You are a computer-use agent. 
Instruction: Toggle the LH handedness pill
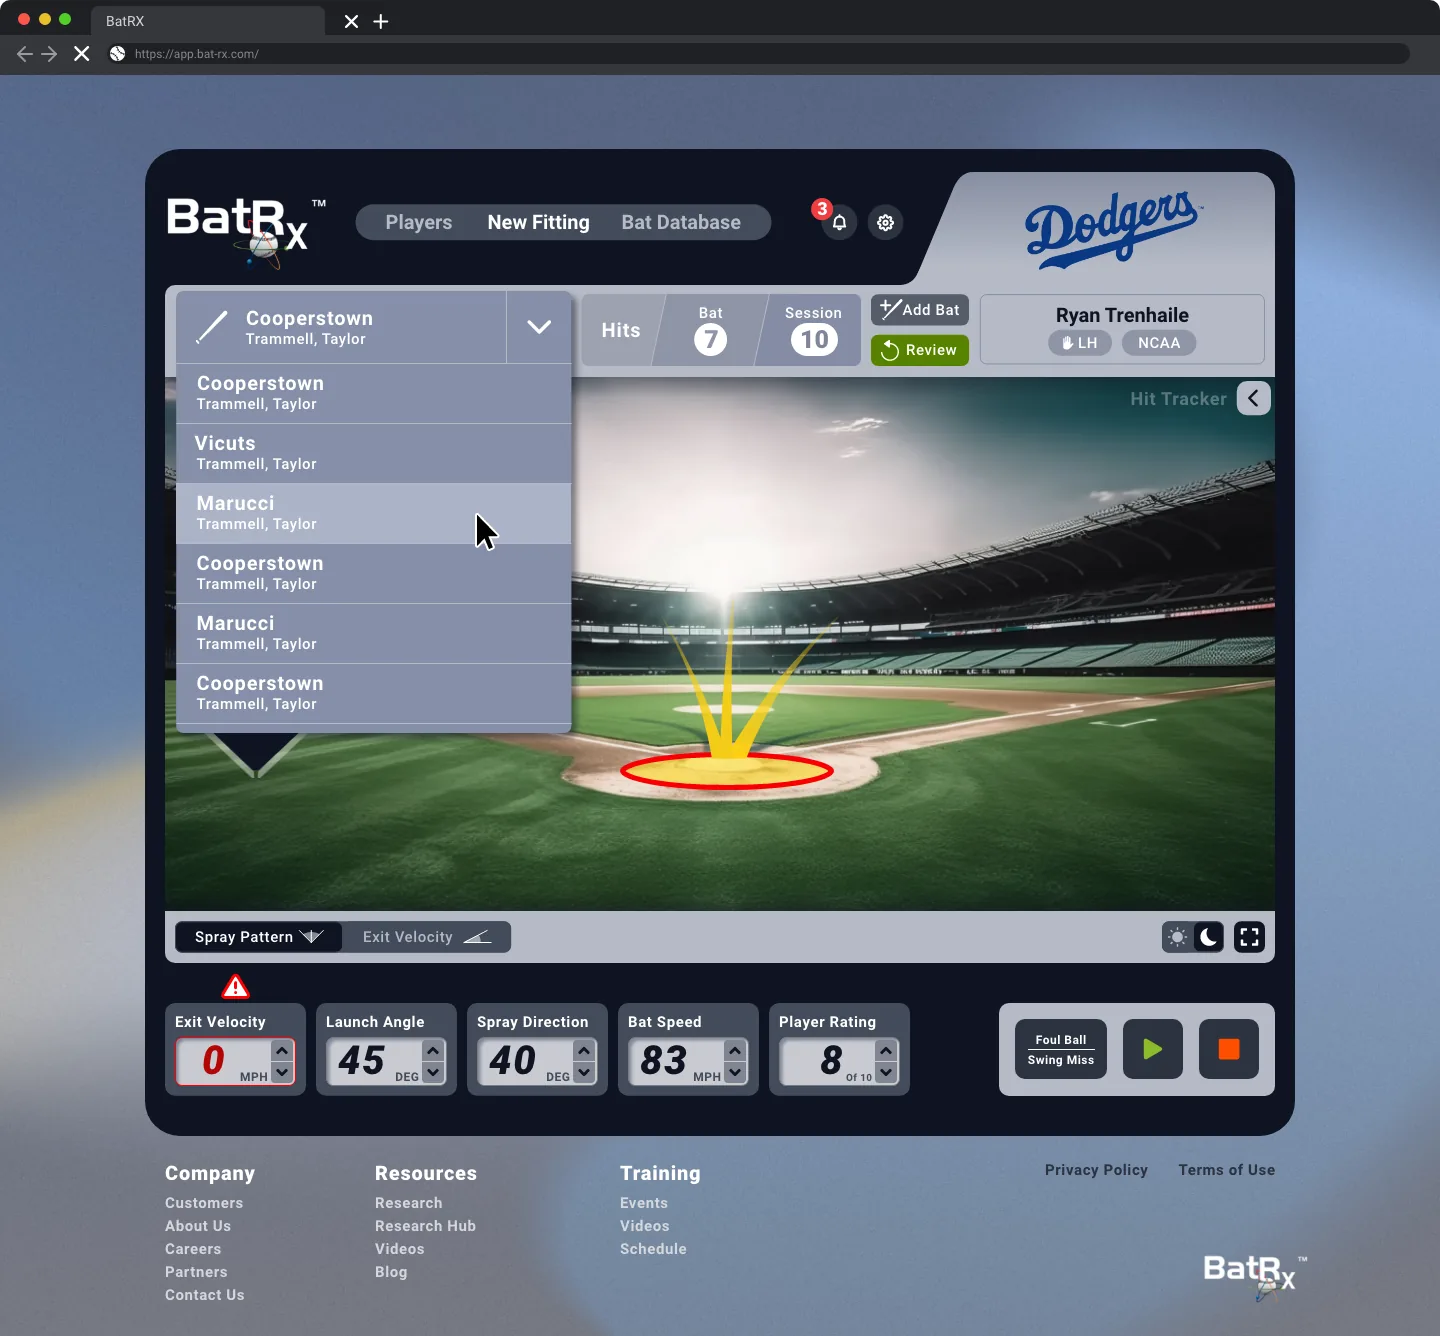[1080, 343]
